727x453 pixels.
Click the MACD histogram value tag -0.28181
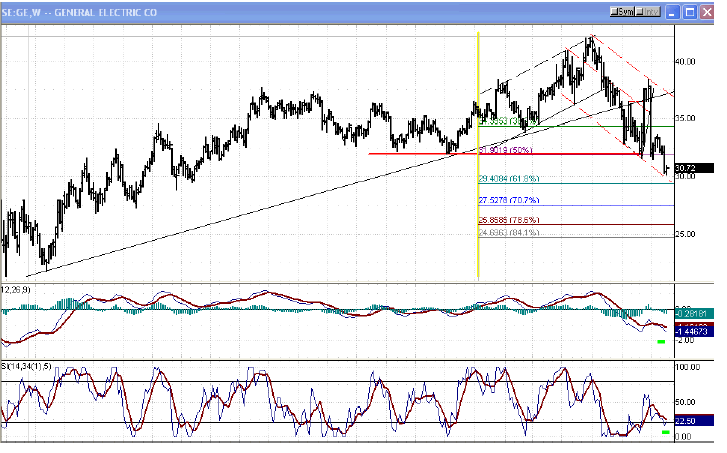click(692, 311)
